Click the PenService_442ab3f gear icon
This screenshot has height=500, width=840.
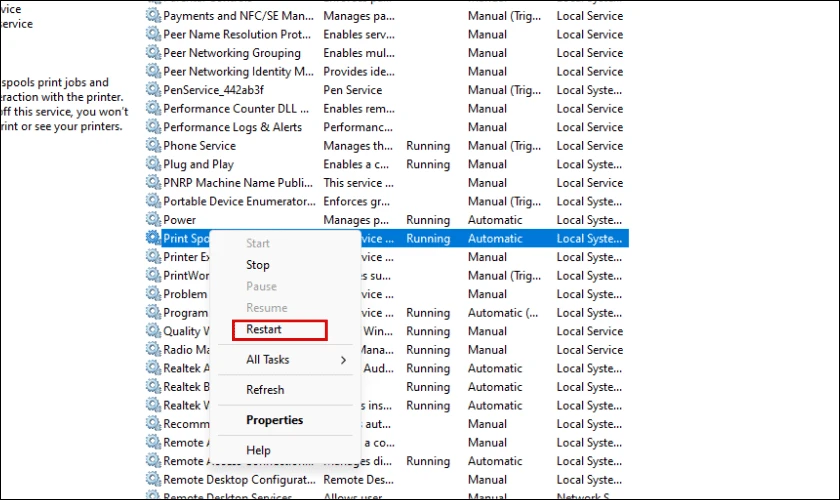153,90
